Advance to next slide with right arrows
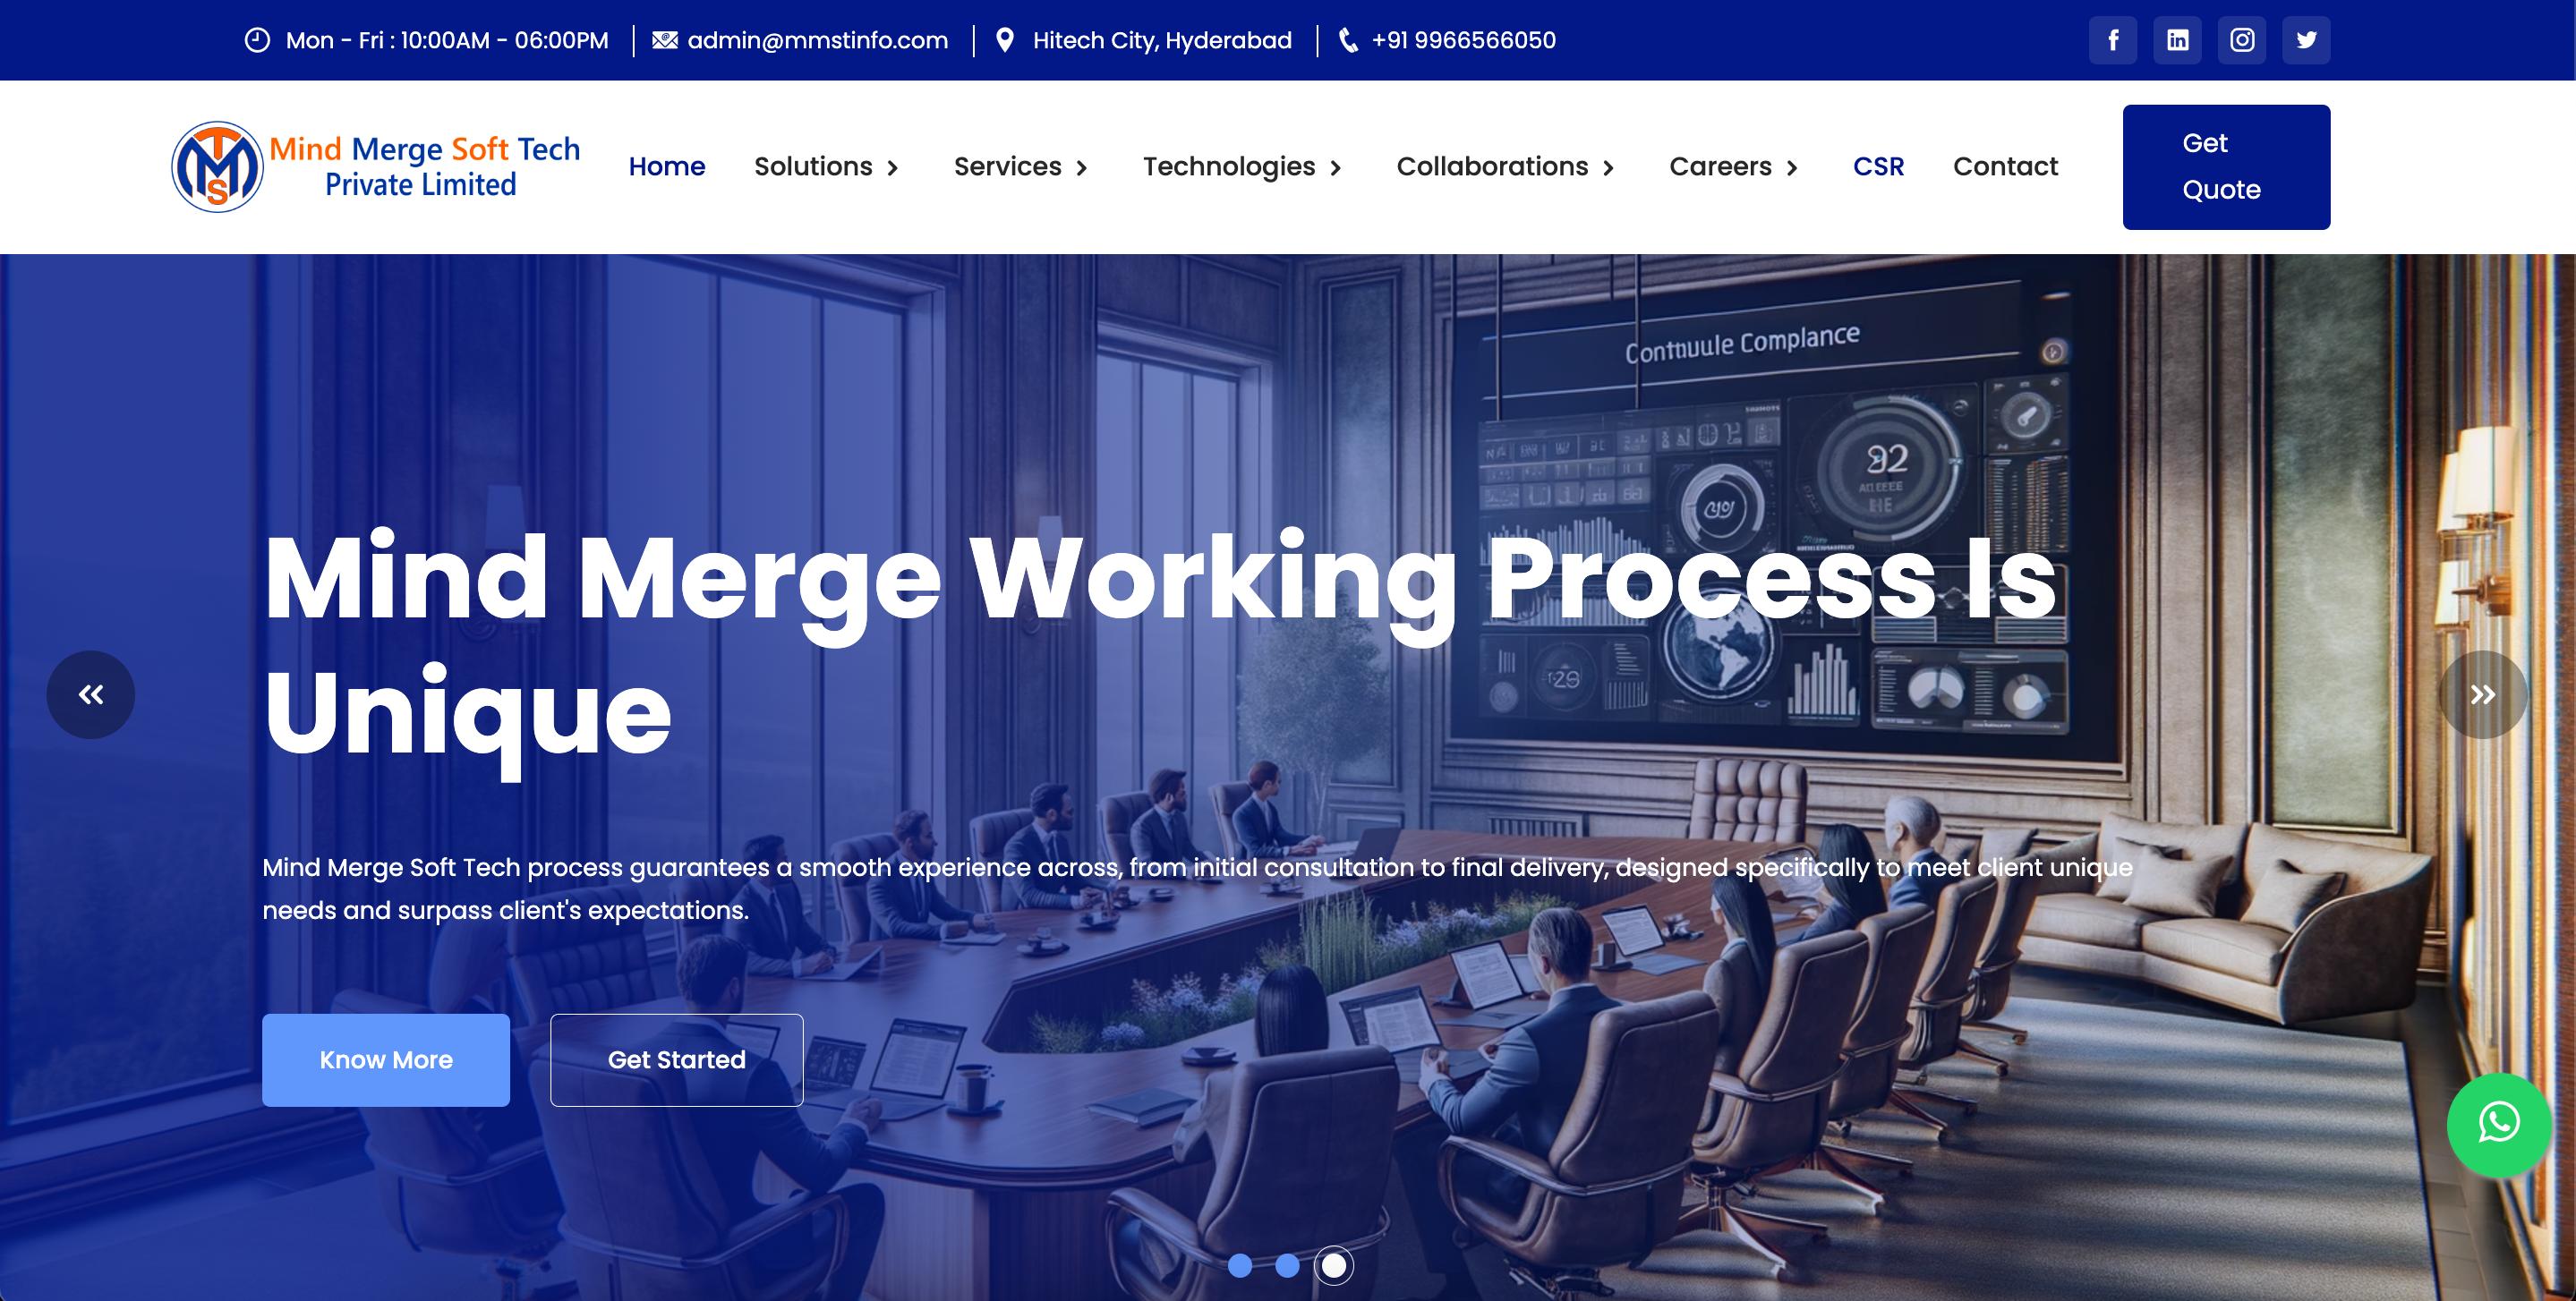 2482,695
